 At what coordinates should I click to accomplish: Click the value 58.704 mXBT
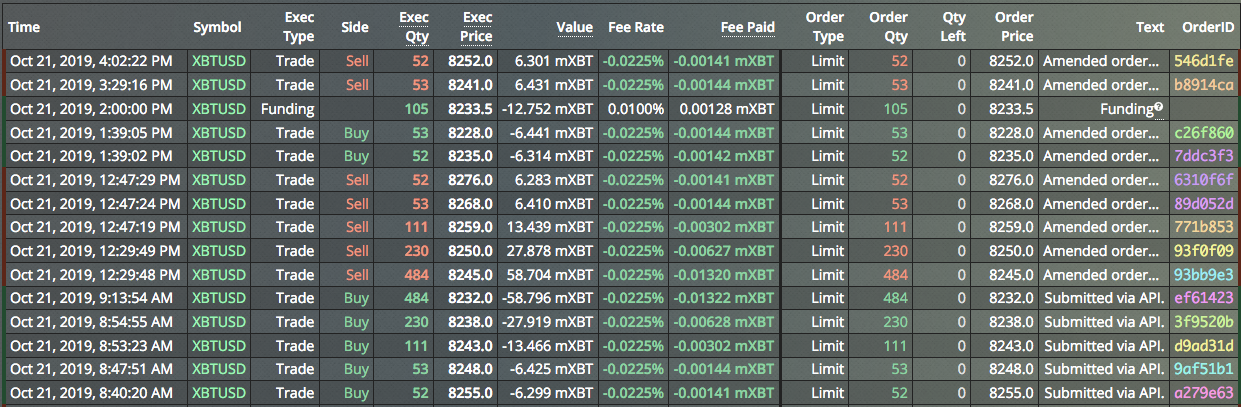tap(554, 274)
